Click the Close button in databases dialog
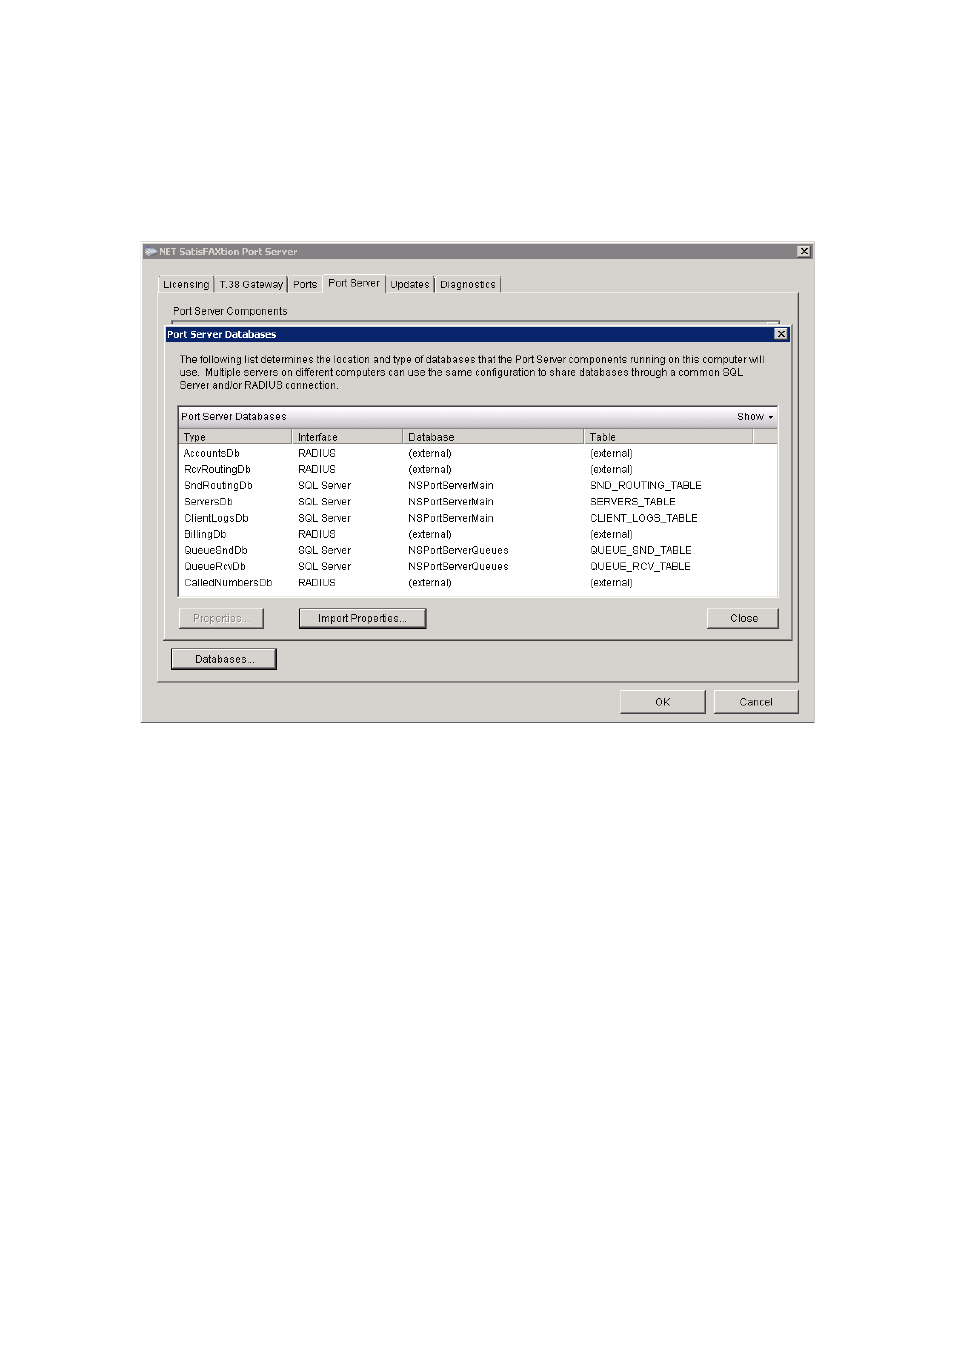Viewport: 954px width, 1350px height. (742, 618)
